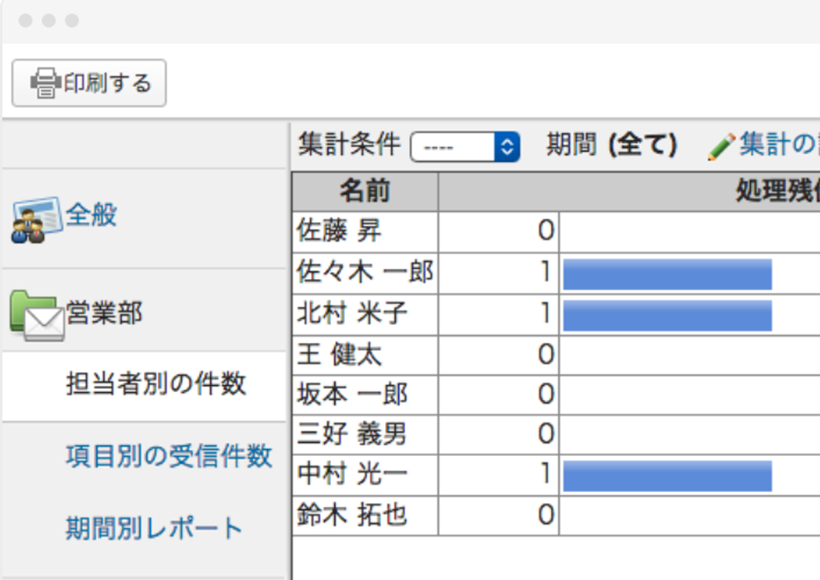Viewport: 820px width, 580px height.
Task: Click the 処理残 column header
Action: (x=630, y=191)
